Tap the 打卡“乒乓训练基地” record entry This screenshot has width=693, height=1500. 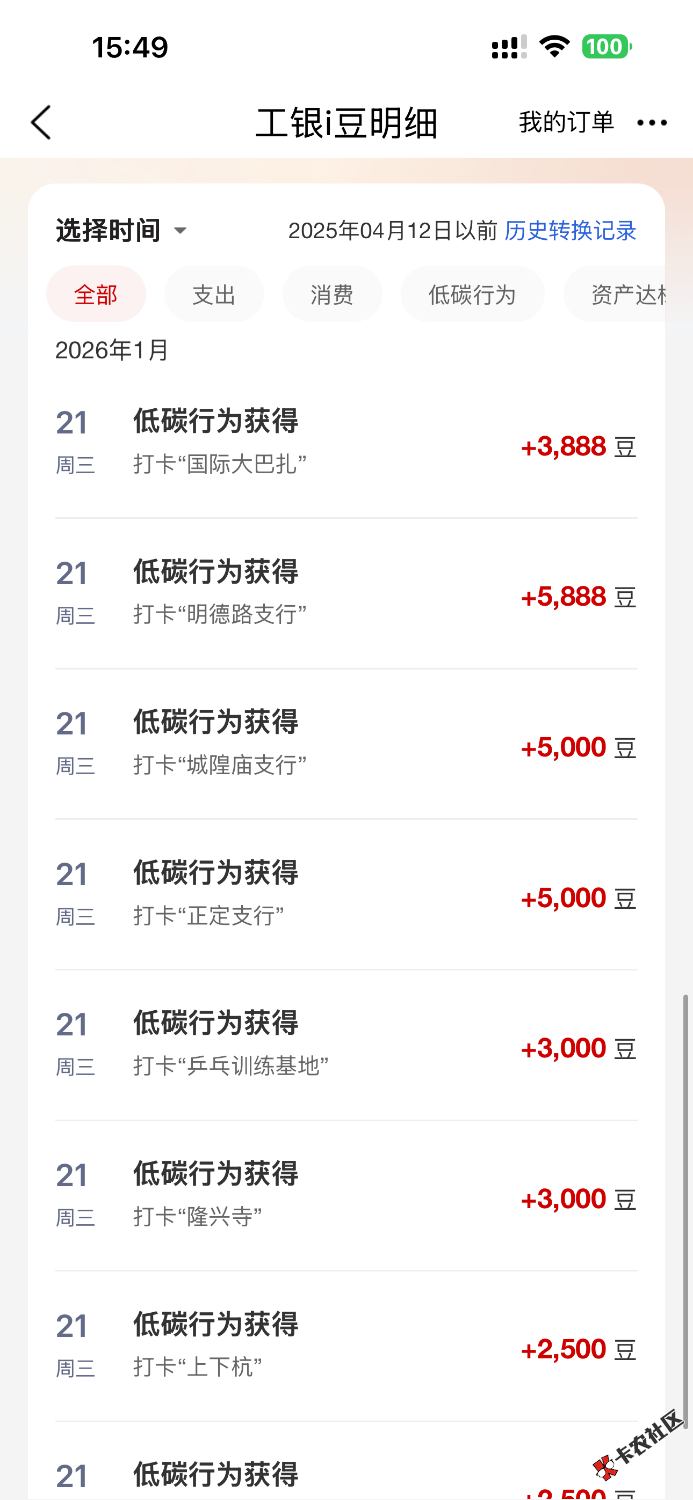pos(345,1045)
